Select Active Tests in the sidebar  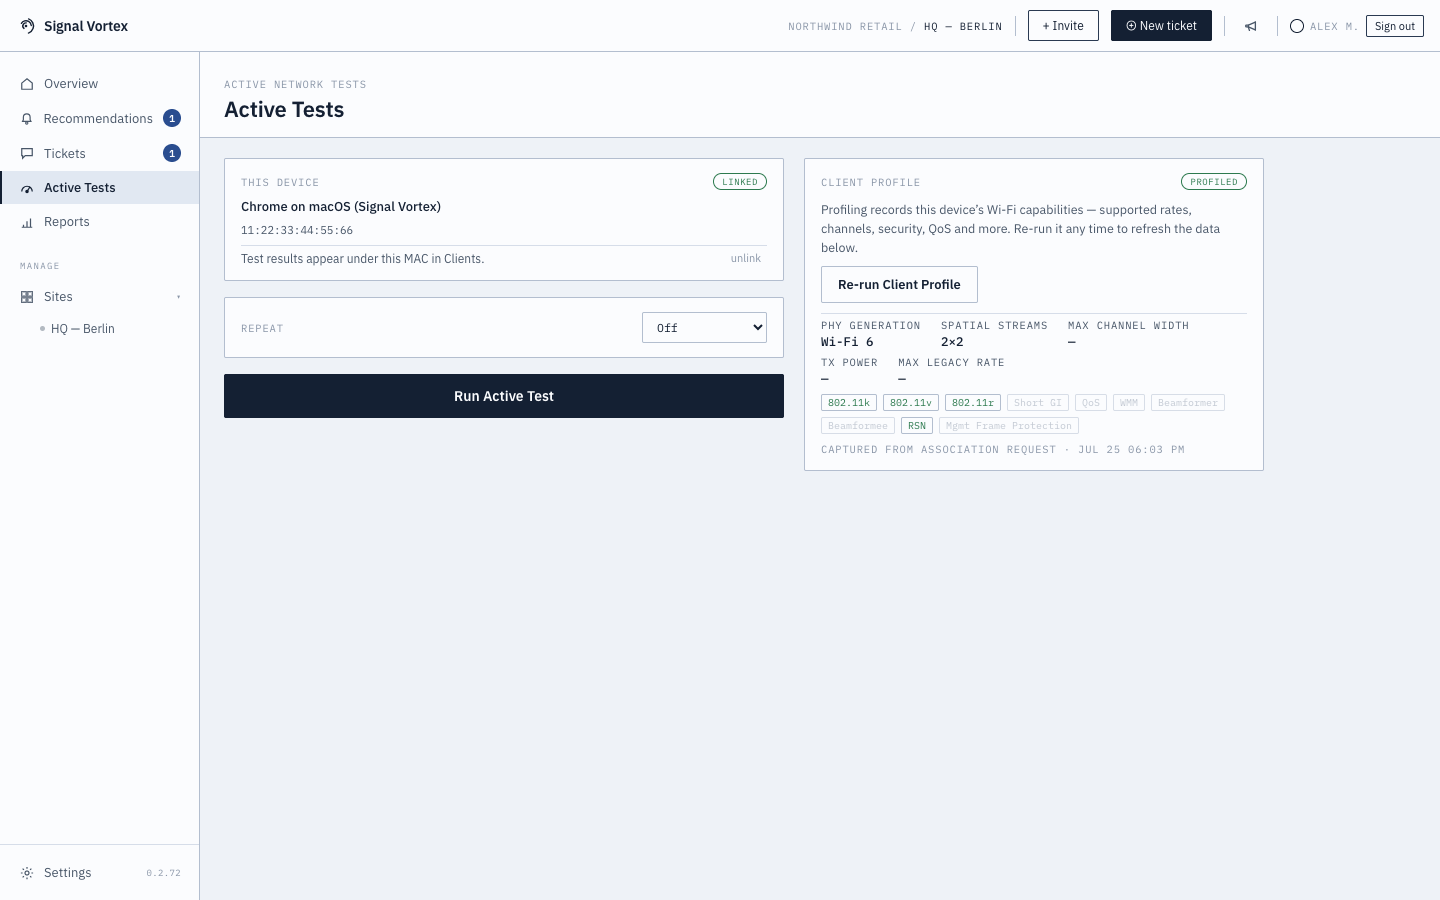[x=100, y=188]
